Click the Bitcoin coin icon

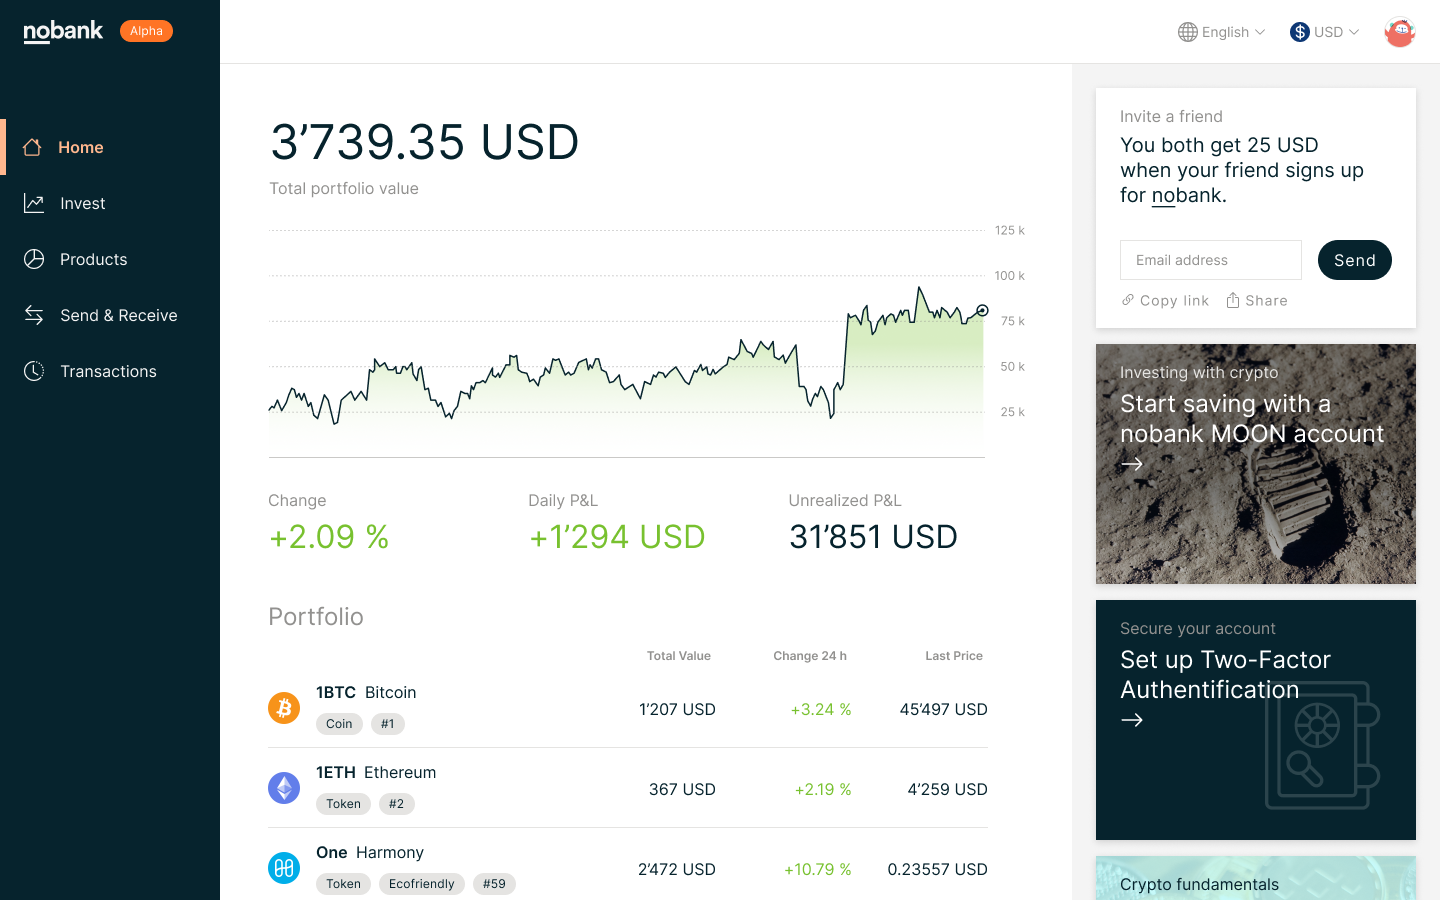pyautogui.click(x=284, y=708)
